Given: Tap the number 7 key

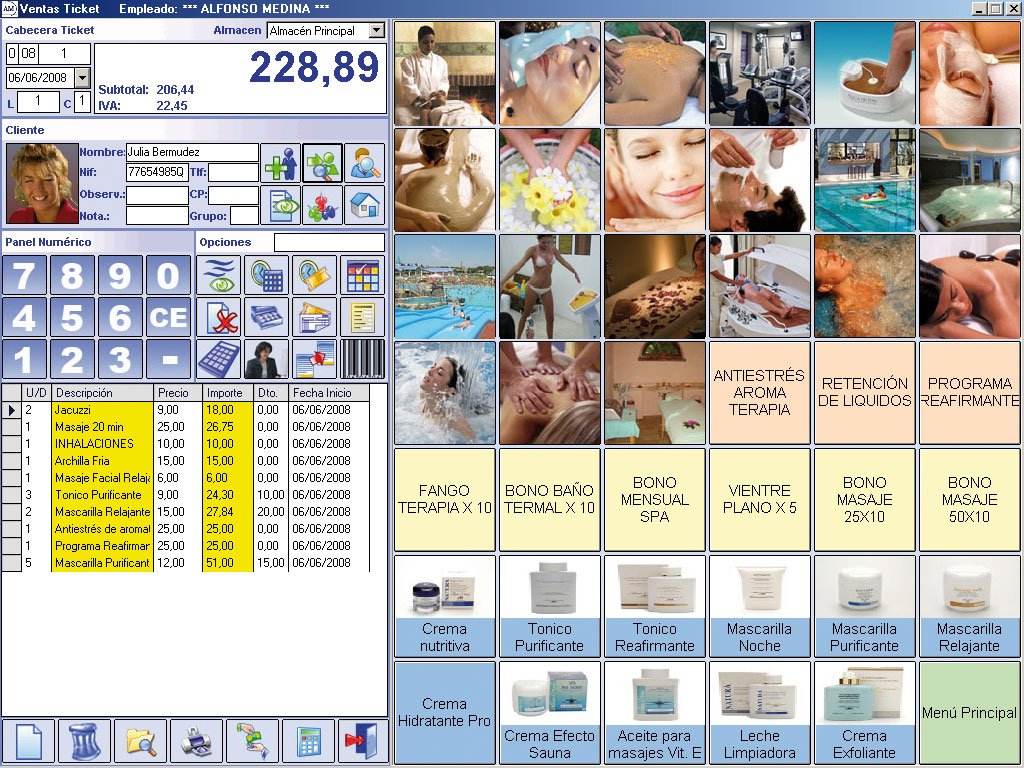Looking at the screenshot, I should [24, 276].
